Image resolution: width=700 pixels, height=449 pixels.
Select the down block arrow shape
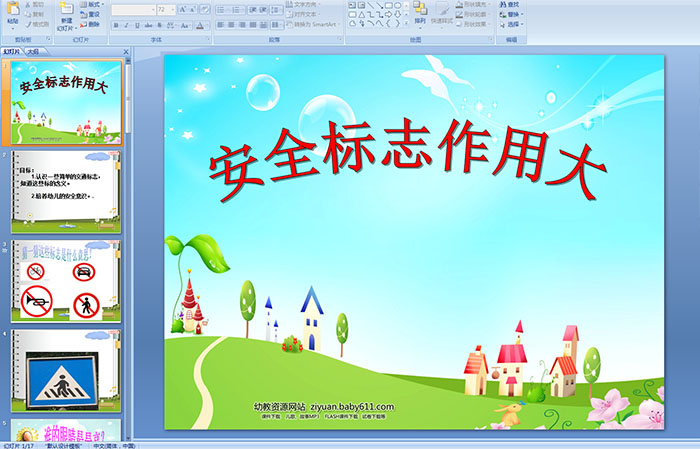[x=397, y=15]
